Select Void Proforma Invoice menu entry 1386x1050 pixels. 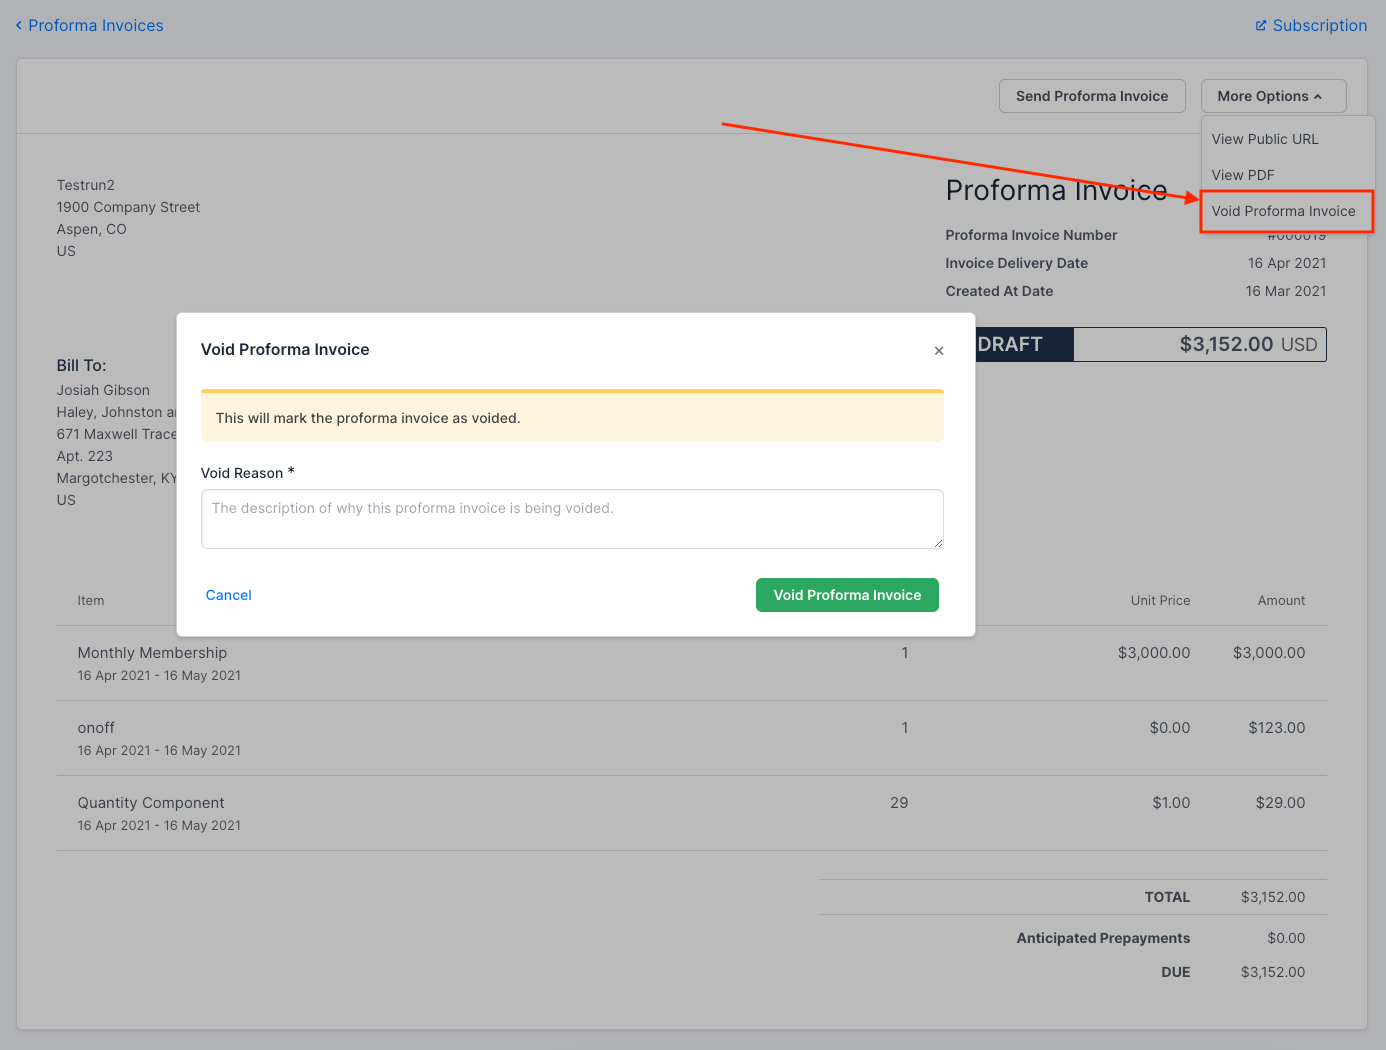point(1283,211)
